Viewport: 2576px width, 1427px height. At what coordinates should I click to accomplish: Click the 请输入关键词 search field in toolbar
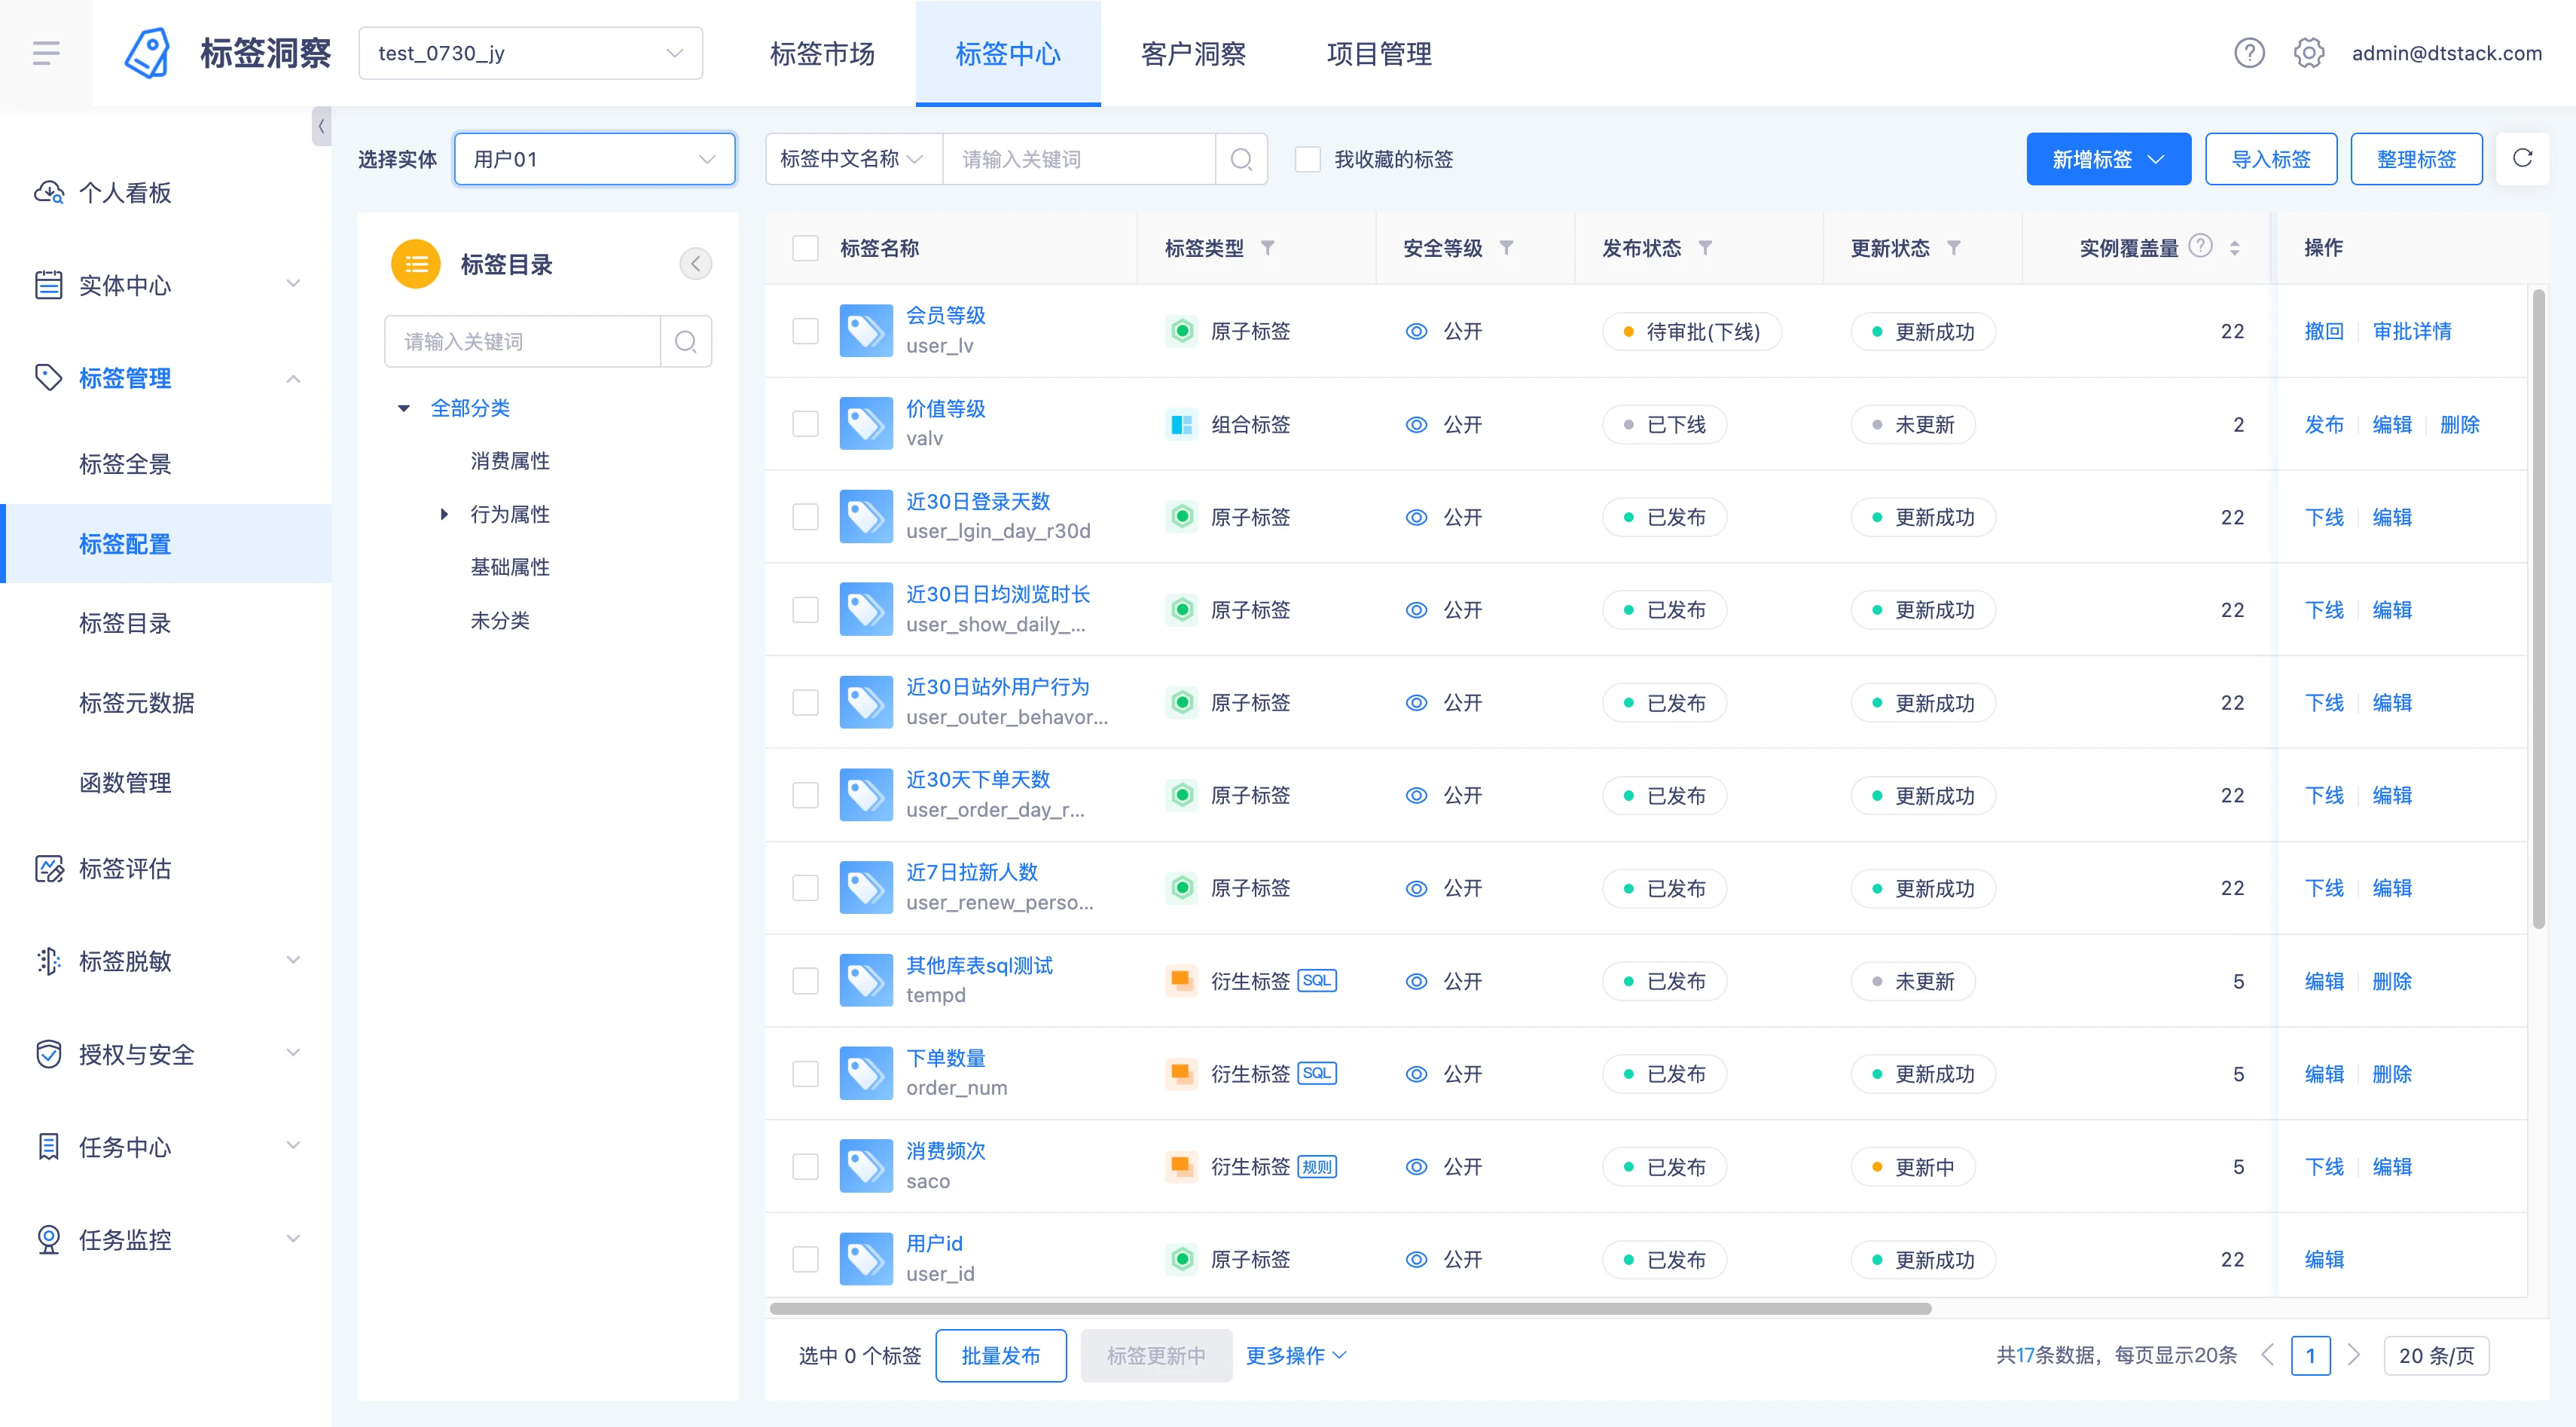pos(1078,159)
